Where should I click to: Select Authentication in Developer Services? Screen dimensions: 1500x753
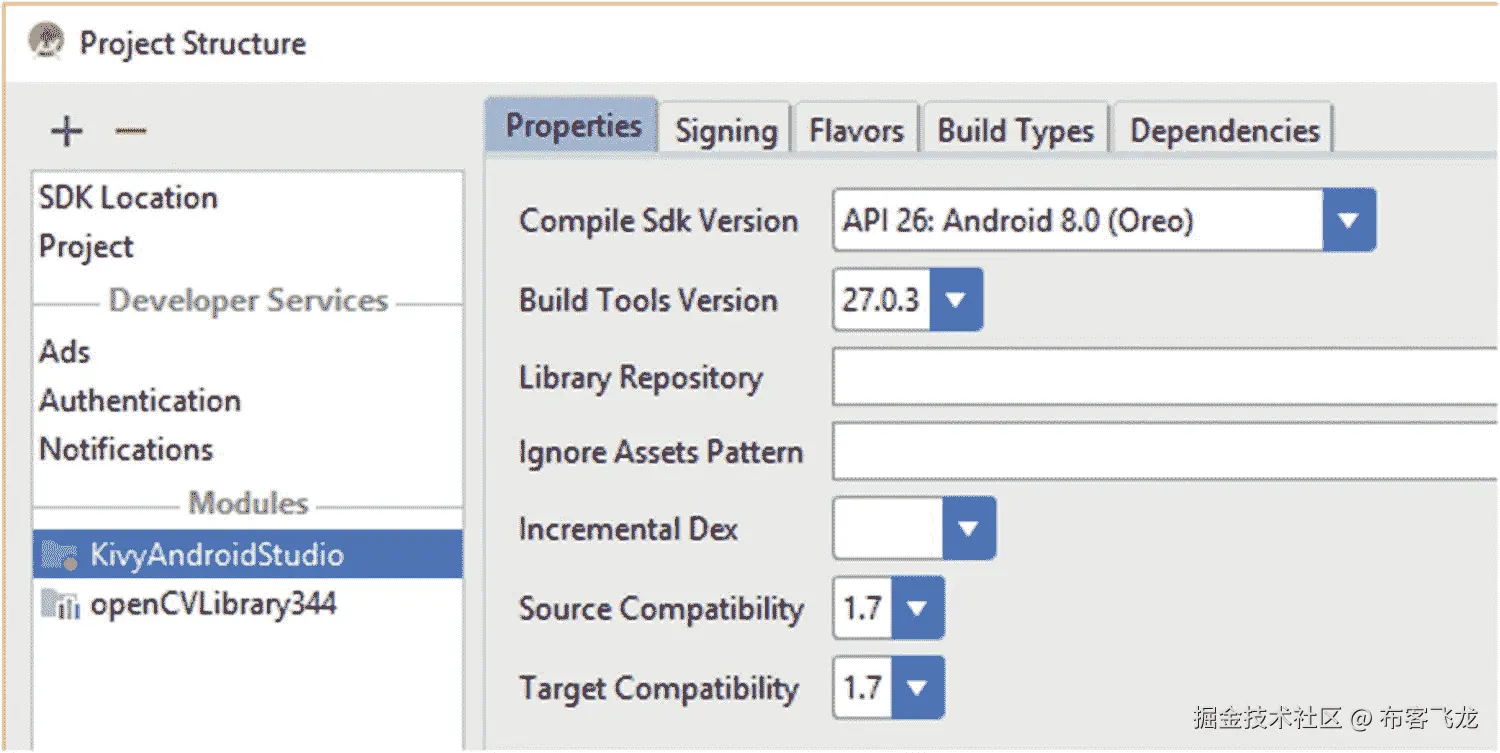pos(140,401)
